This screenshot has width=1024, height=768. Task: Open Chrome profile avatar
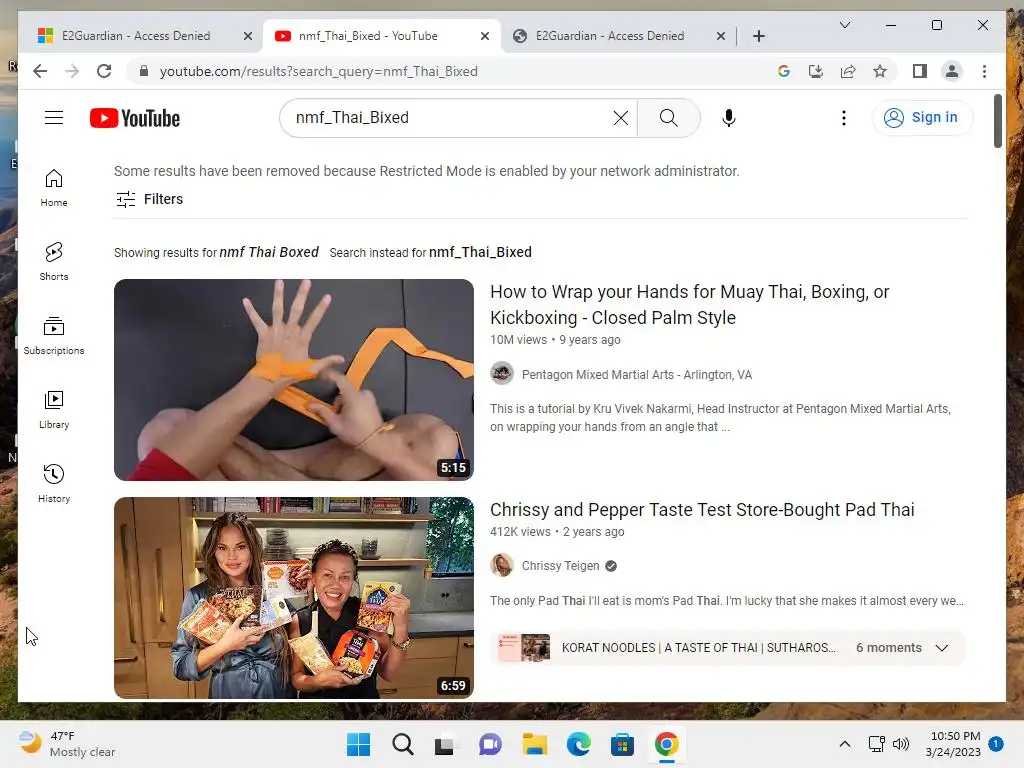pos(952,71)
